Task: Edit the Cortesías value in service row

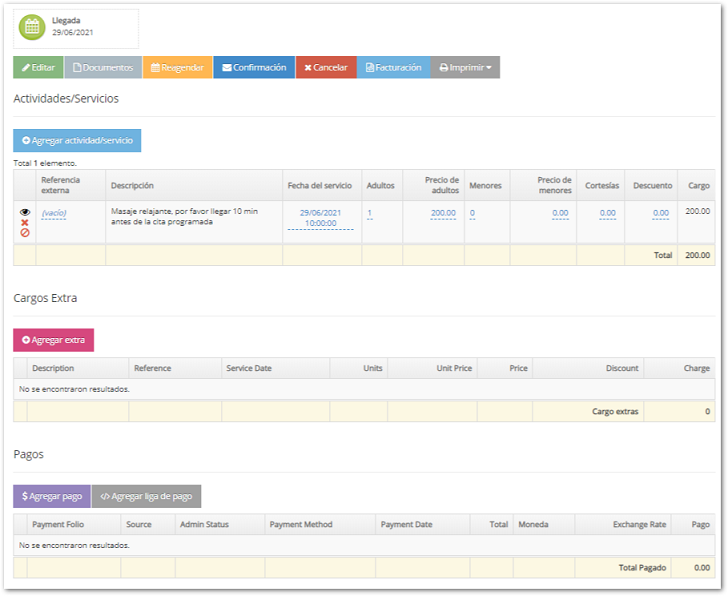Action: (607, 213)
